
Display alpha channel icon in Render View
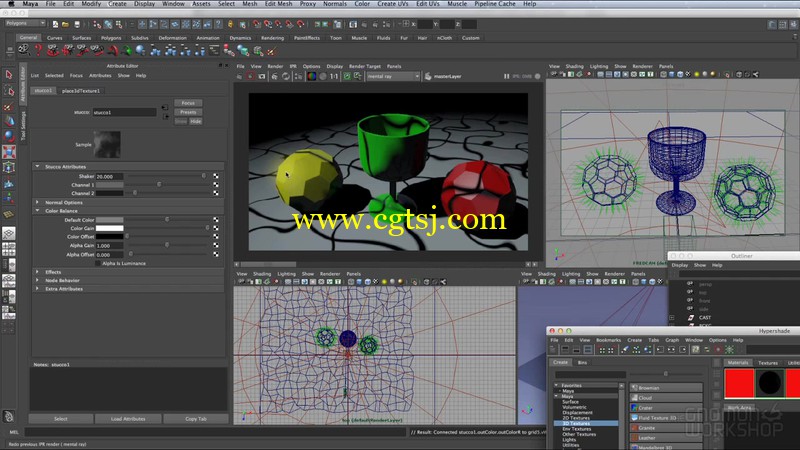pyautogui.click(x=322, y=76)
